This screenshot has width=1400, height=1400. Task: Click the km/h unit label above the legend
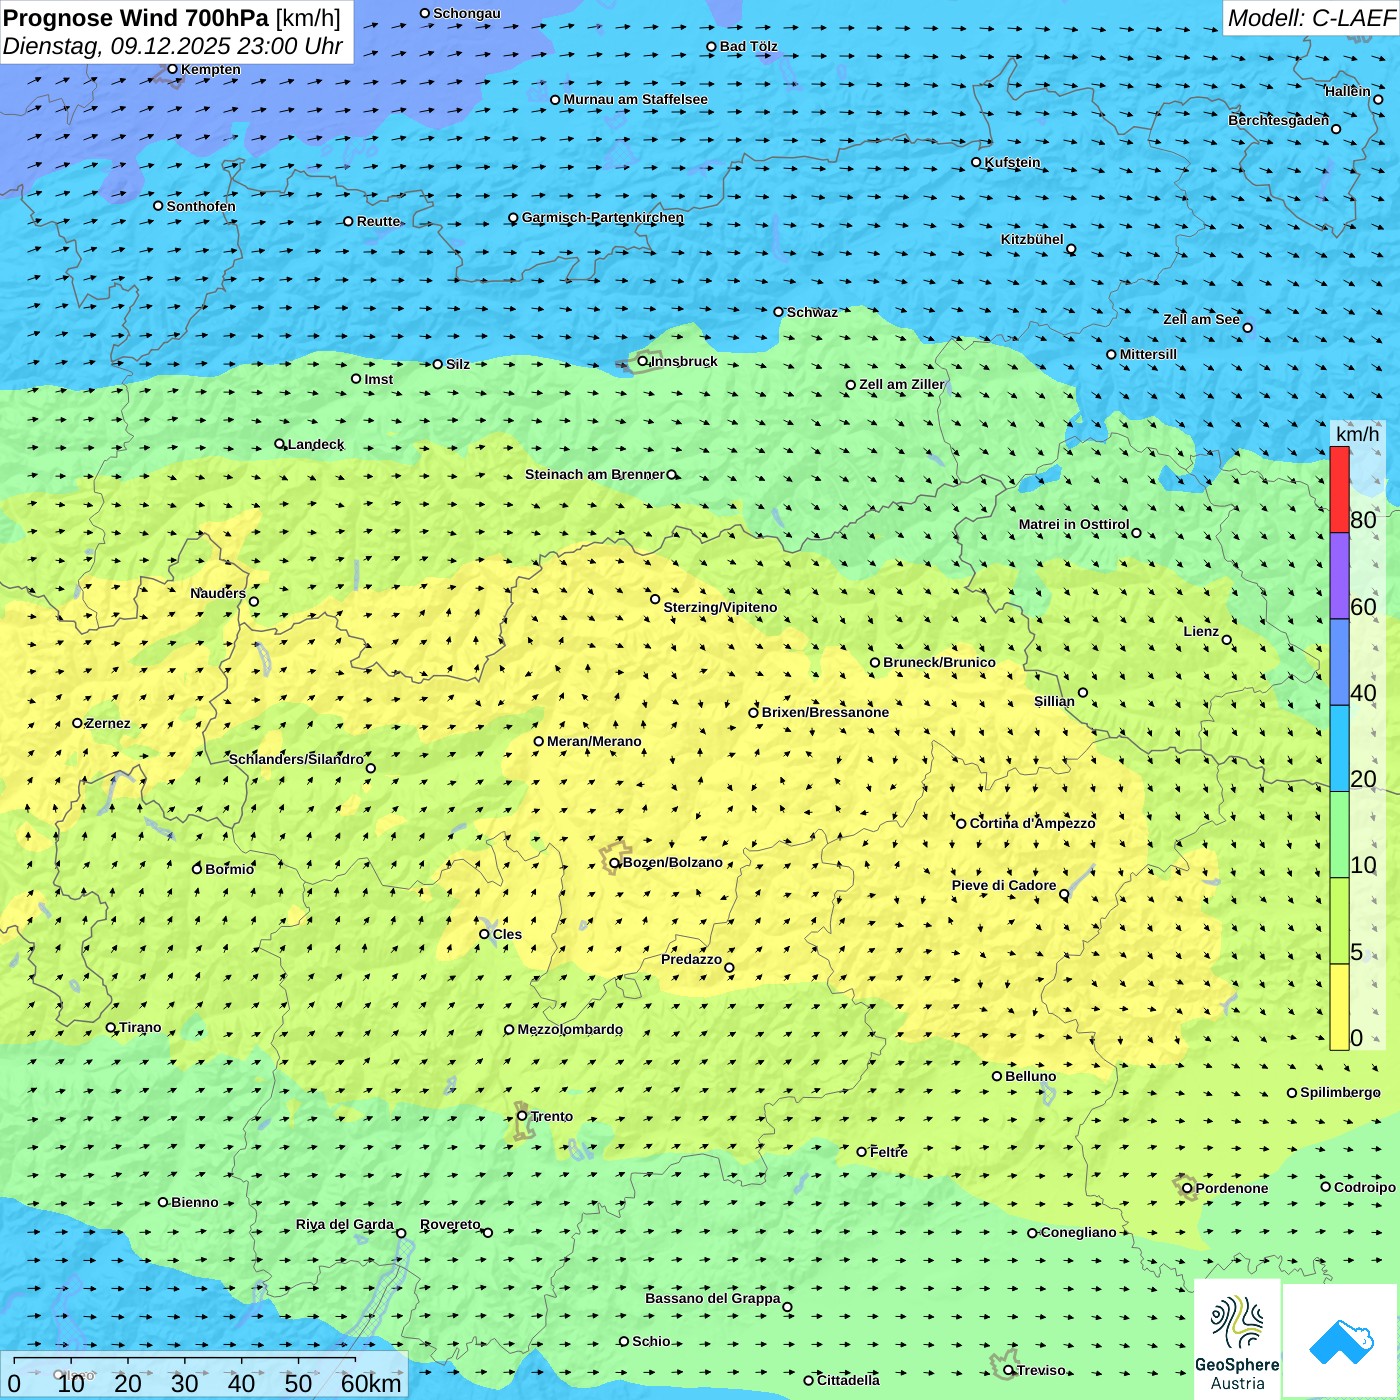1357,434
